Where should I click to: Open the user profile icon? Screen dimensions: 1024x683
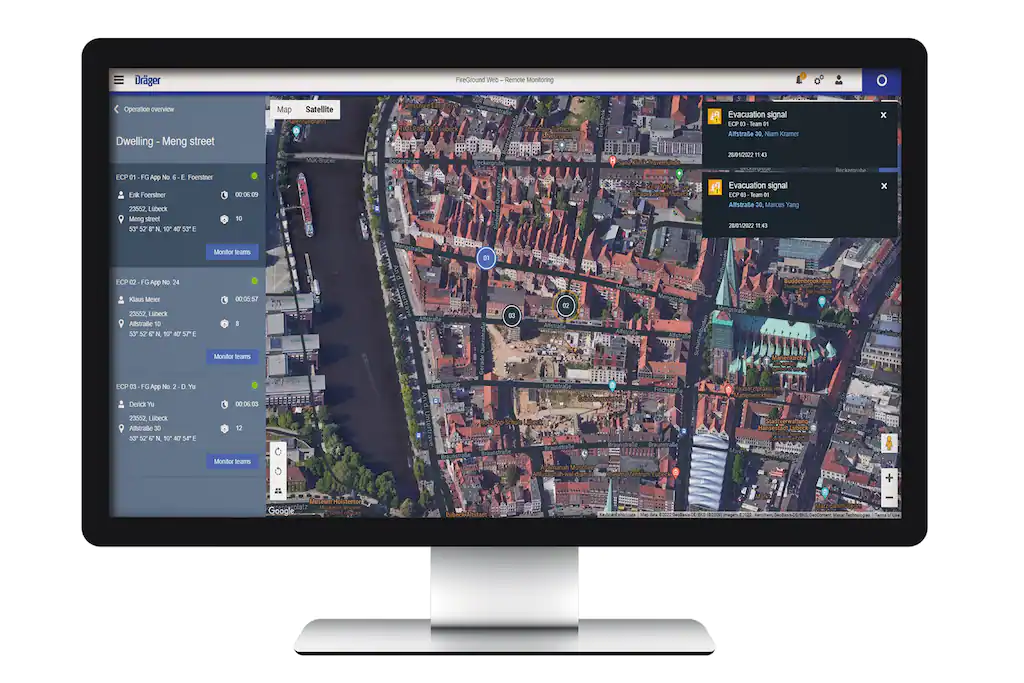pos(839,80)
